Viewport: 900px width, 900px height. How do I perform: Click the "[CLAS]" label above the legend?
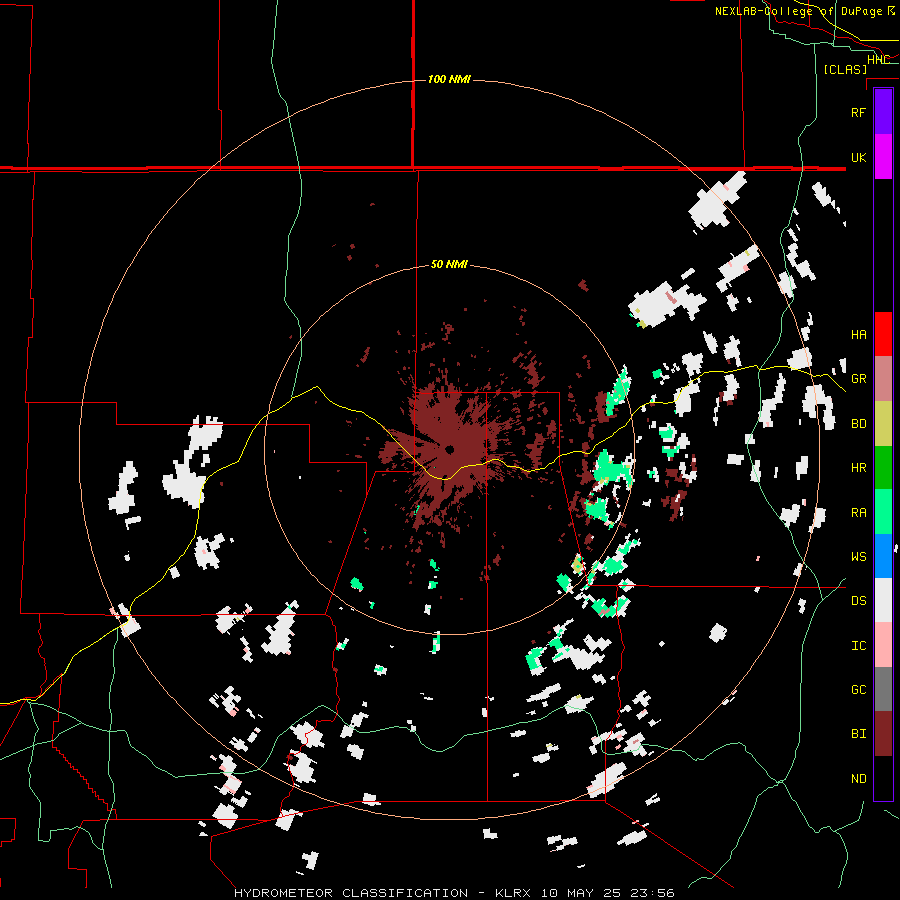(845, 70)
